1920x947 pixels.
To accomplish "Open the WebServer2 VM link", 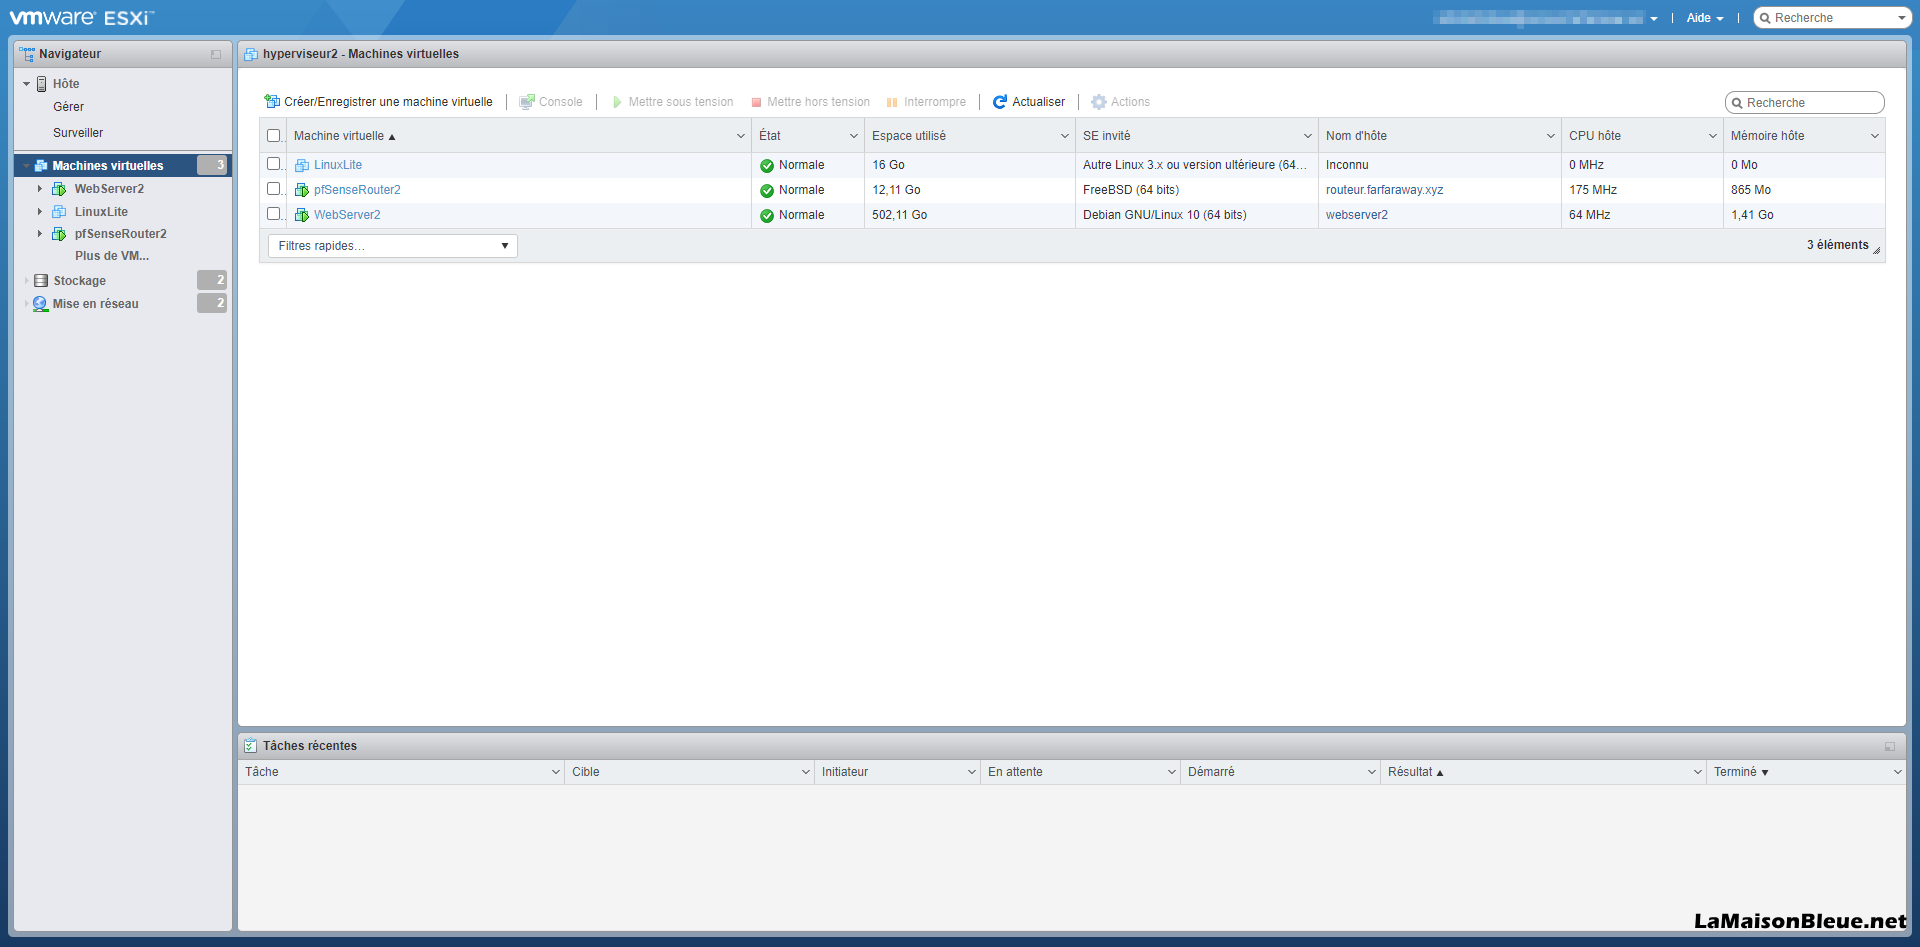I will pyautogui.click(x=347, y=215).
